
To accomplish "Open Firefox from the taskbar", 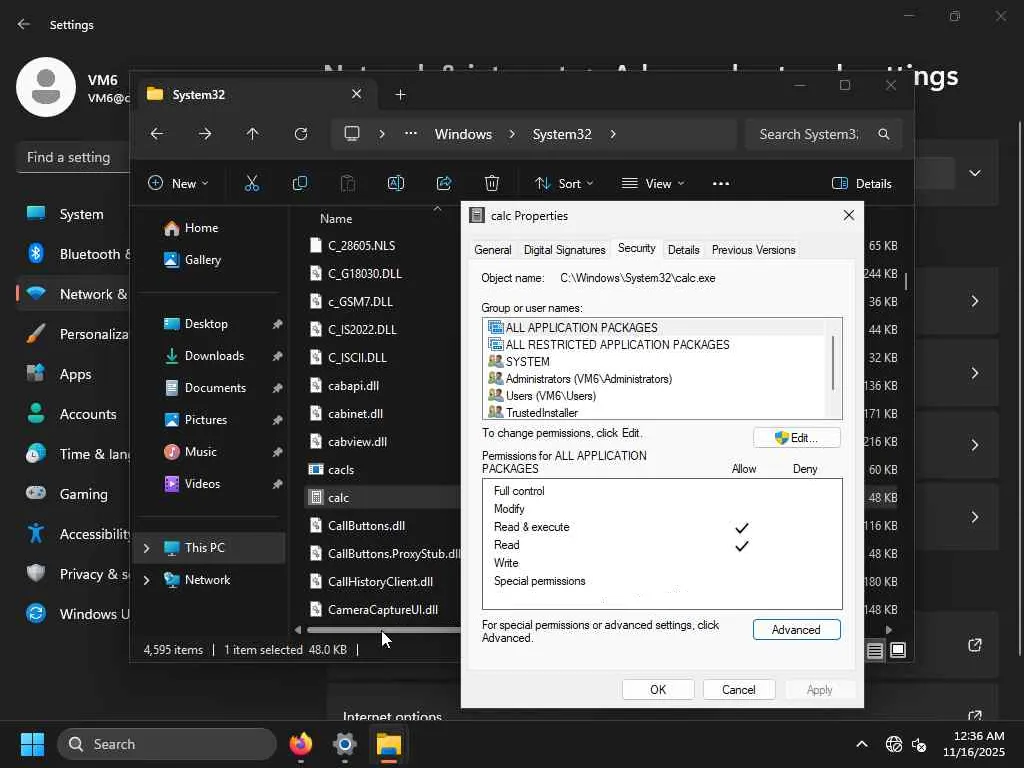I will [x=301, y=744].
